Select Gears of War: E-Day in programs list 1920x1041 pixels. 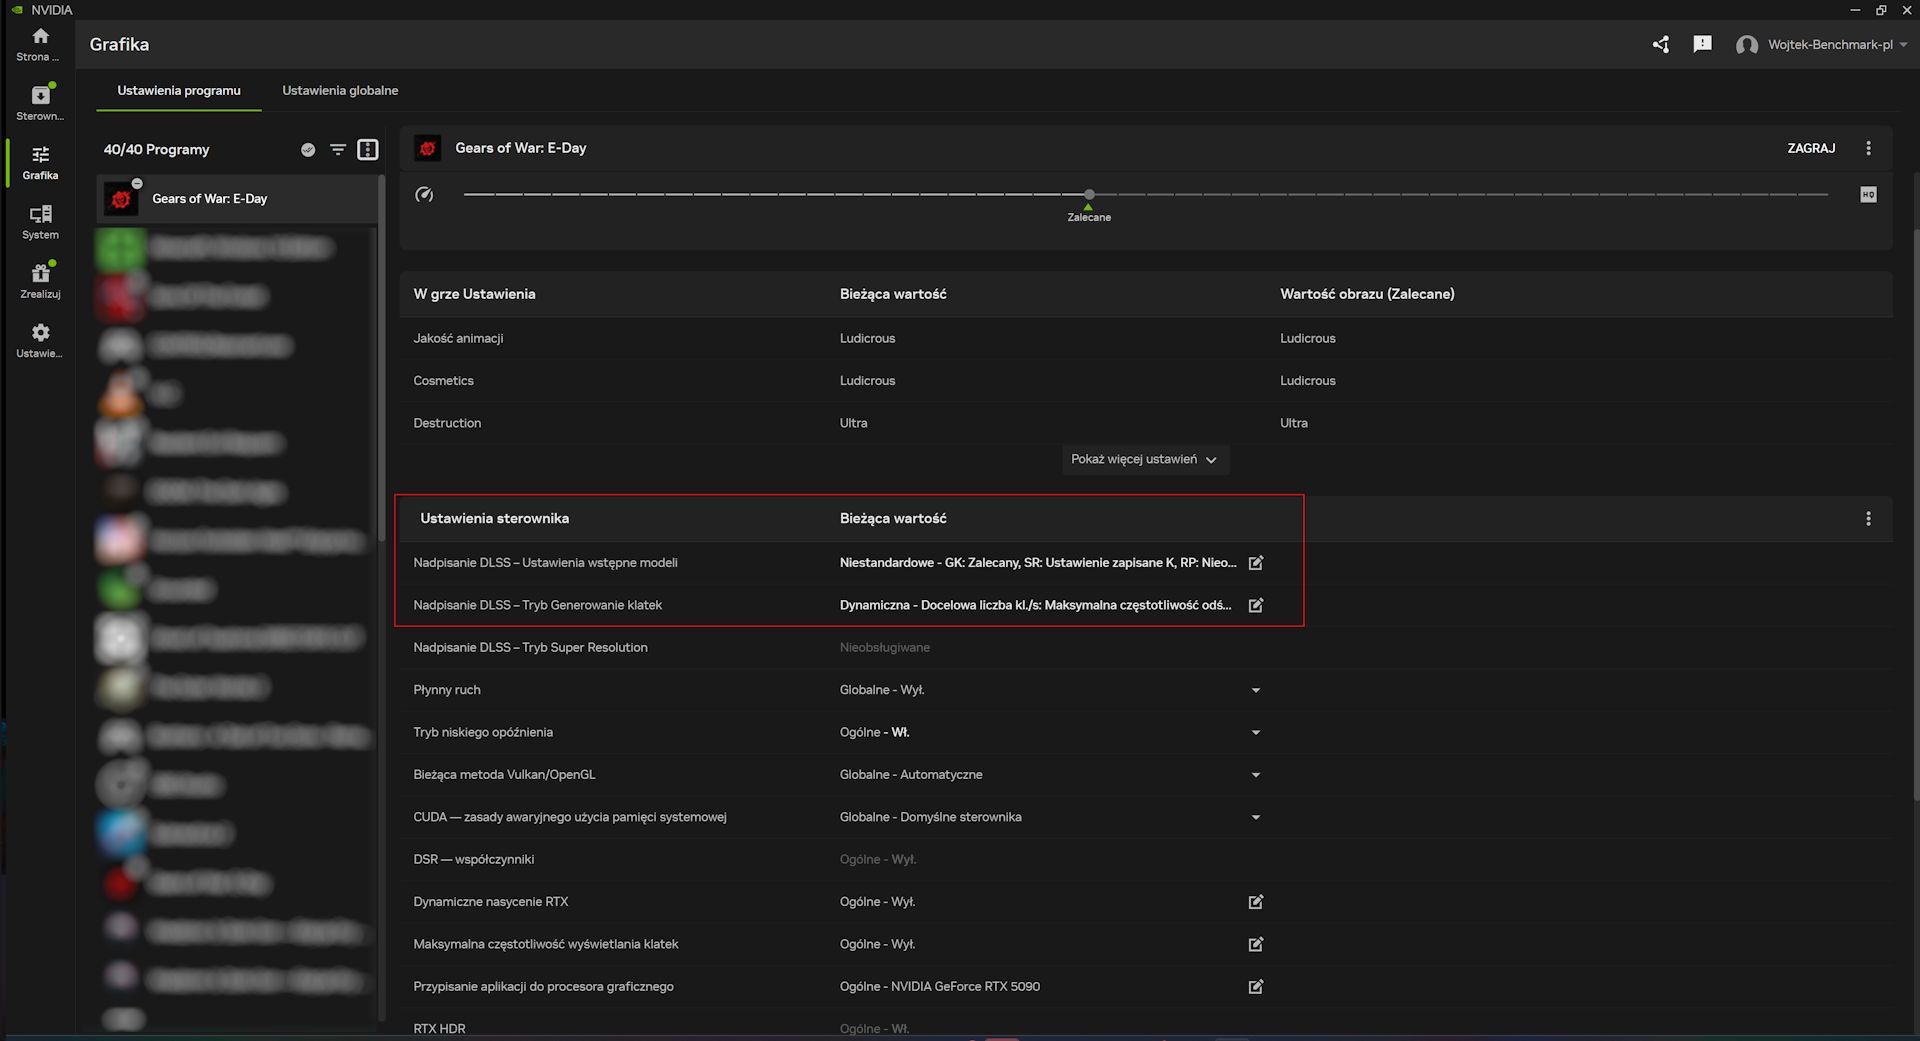click(x=238, y=199)
